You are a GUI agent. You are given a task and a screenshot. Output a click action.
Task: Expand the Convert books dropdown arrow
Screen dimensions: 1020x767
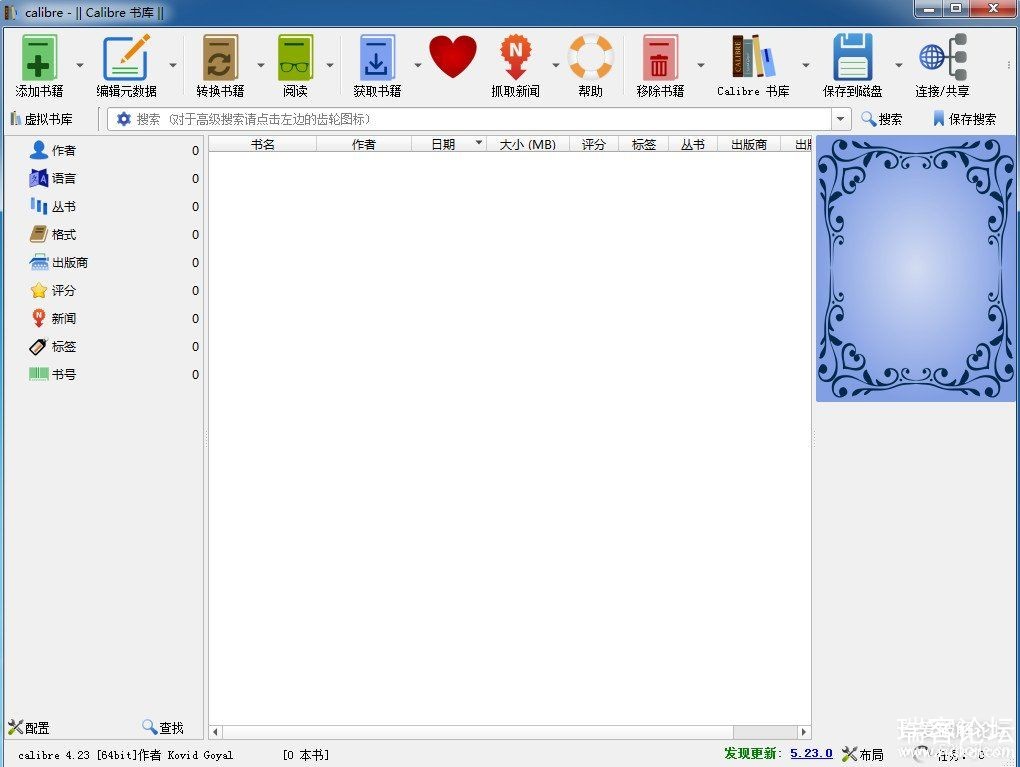coord(261,65)
